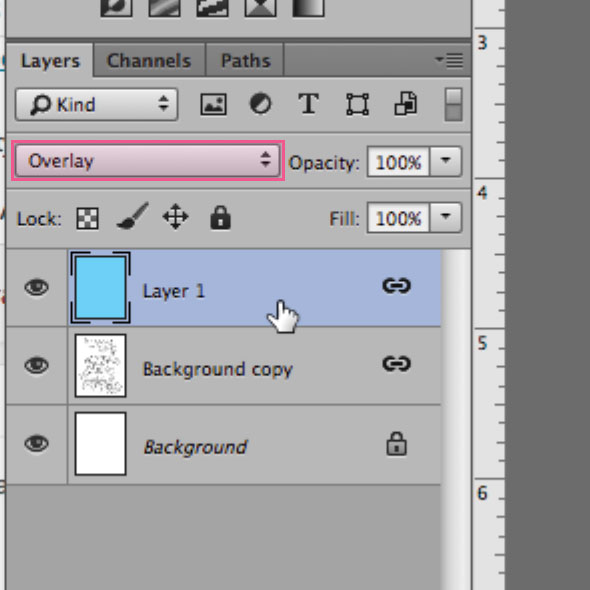Select the Layer 1 name text
The image size is (590, 590).
(174, 291)
